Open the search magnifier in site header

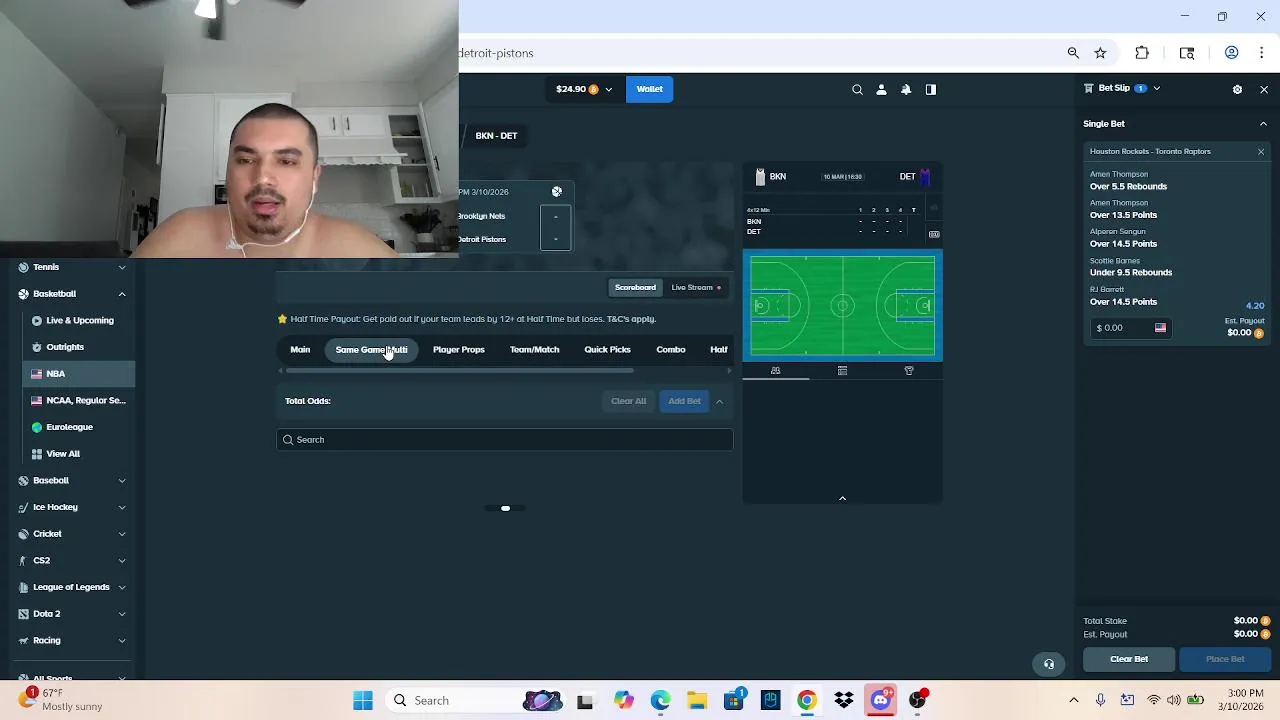[857, 89]
